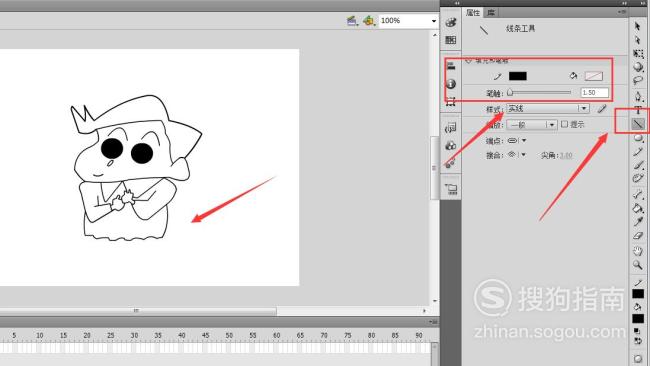Select the Deco tool
650x366 pixels.
coord(638,178)
